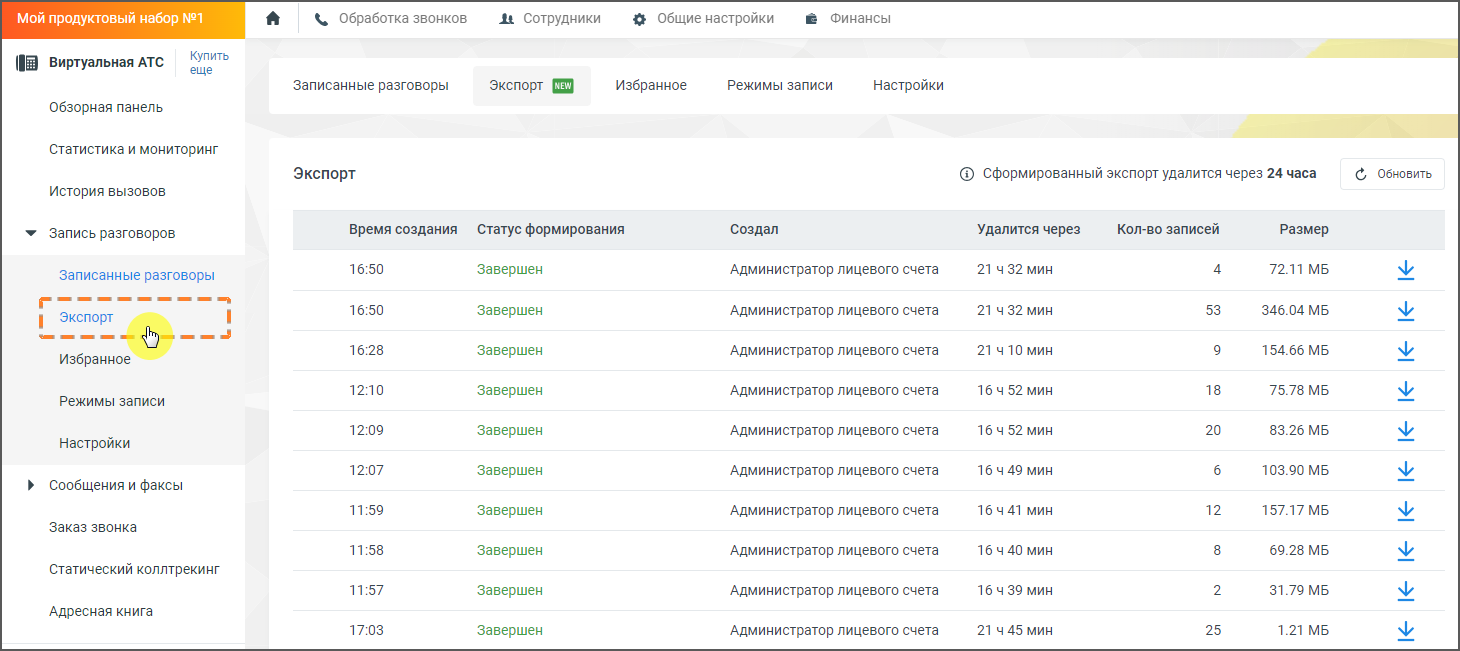This screenshot has width=1460, height=651.
Task: Download the 31.79 МБ export file
Action: pos(1405,590)
